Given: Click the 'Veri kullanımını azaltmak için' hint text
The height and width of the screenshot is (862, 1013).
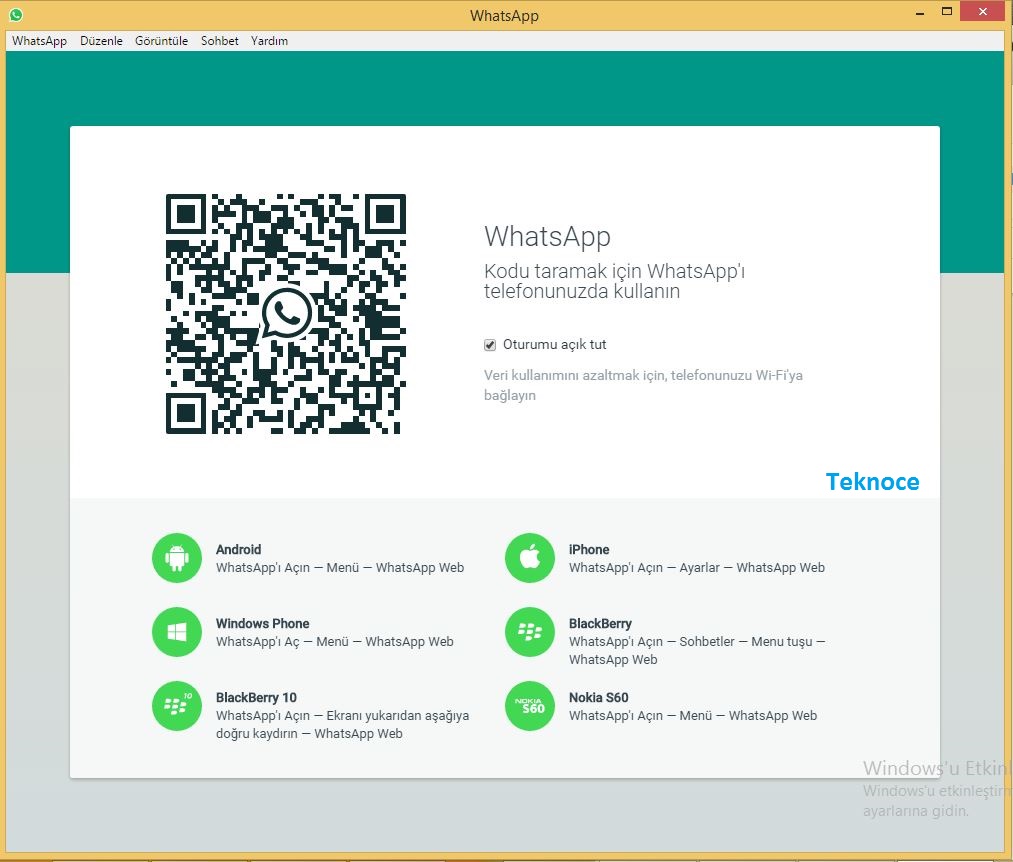Looking at the screenshot, I should pos(643,385).
